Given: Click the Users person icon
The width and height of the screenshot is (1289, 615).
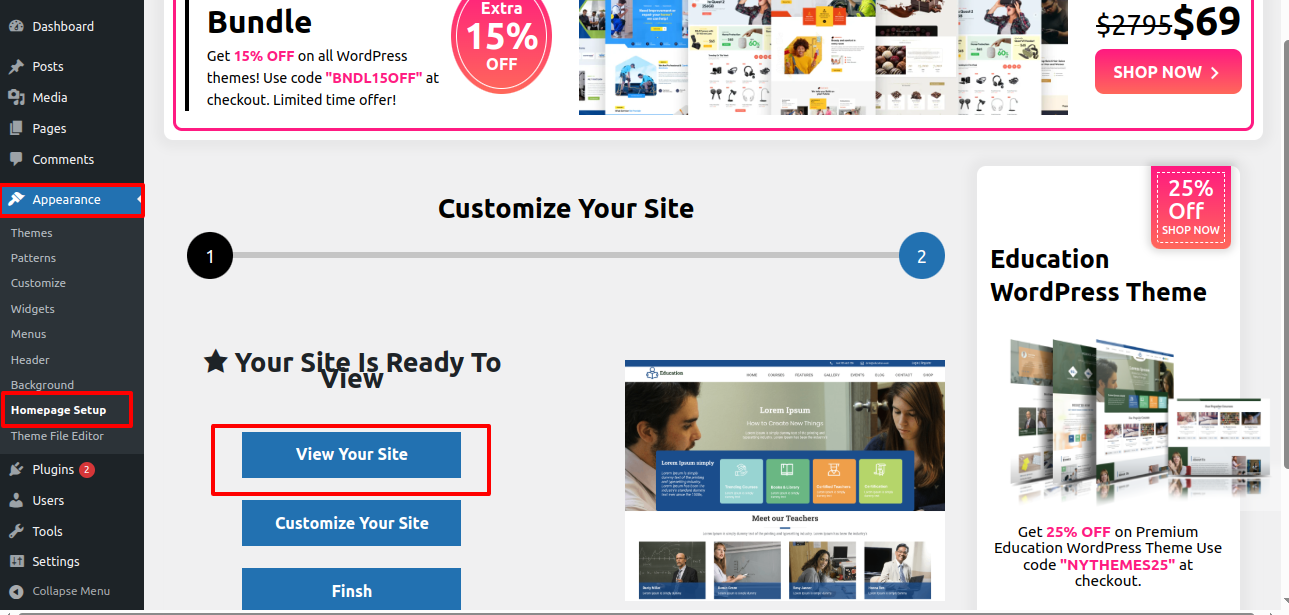Looking at the screenshot, I should pos(16,501).
